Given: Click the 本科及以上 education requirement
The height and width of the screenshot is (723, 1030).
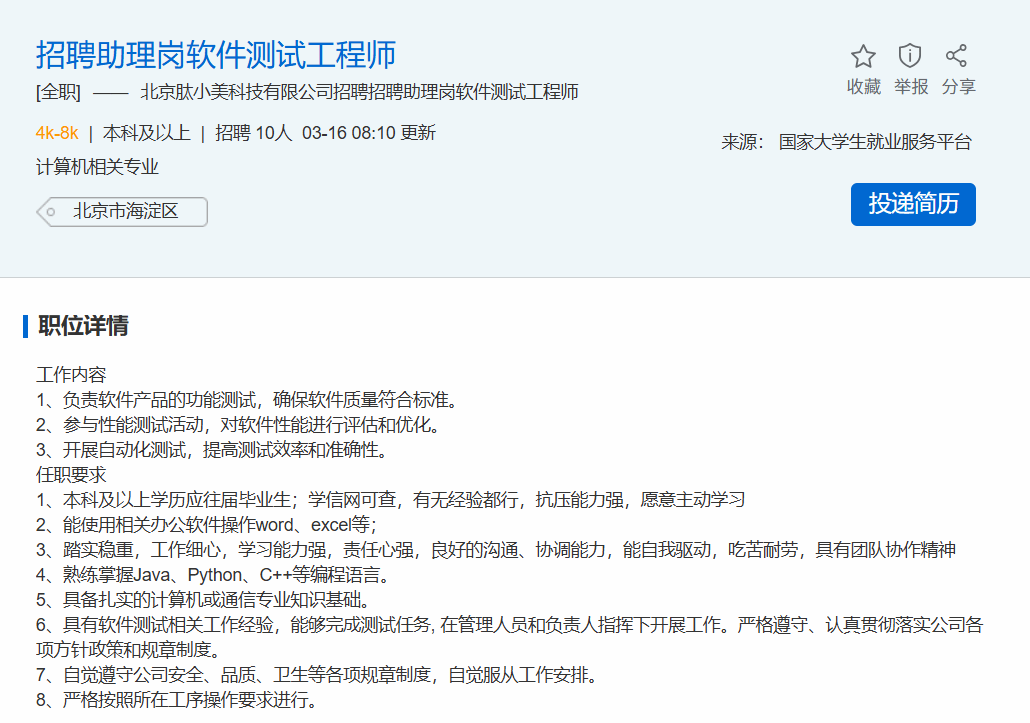Looking at the screenshot, I should tap(147, 133).
